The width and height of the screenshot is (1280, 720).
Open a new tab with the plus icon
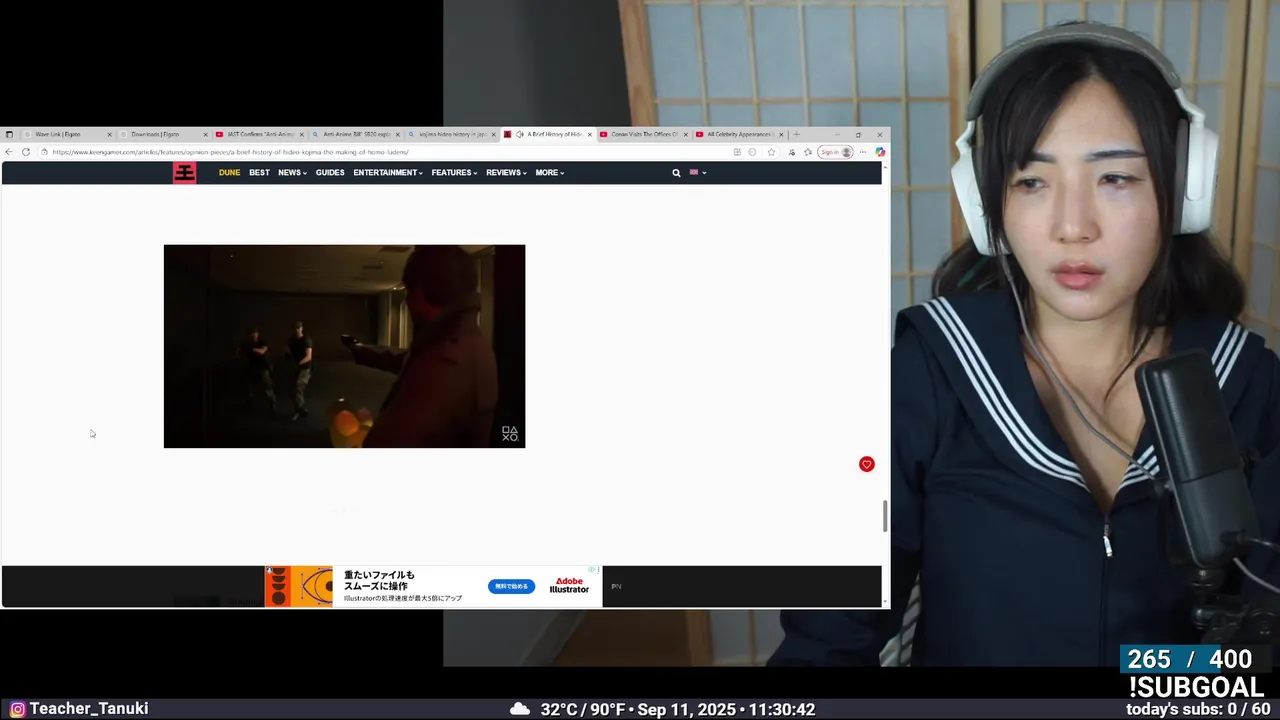coord(796,134)
